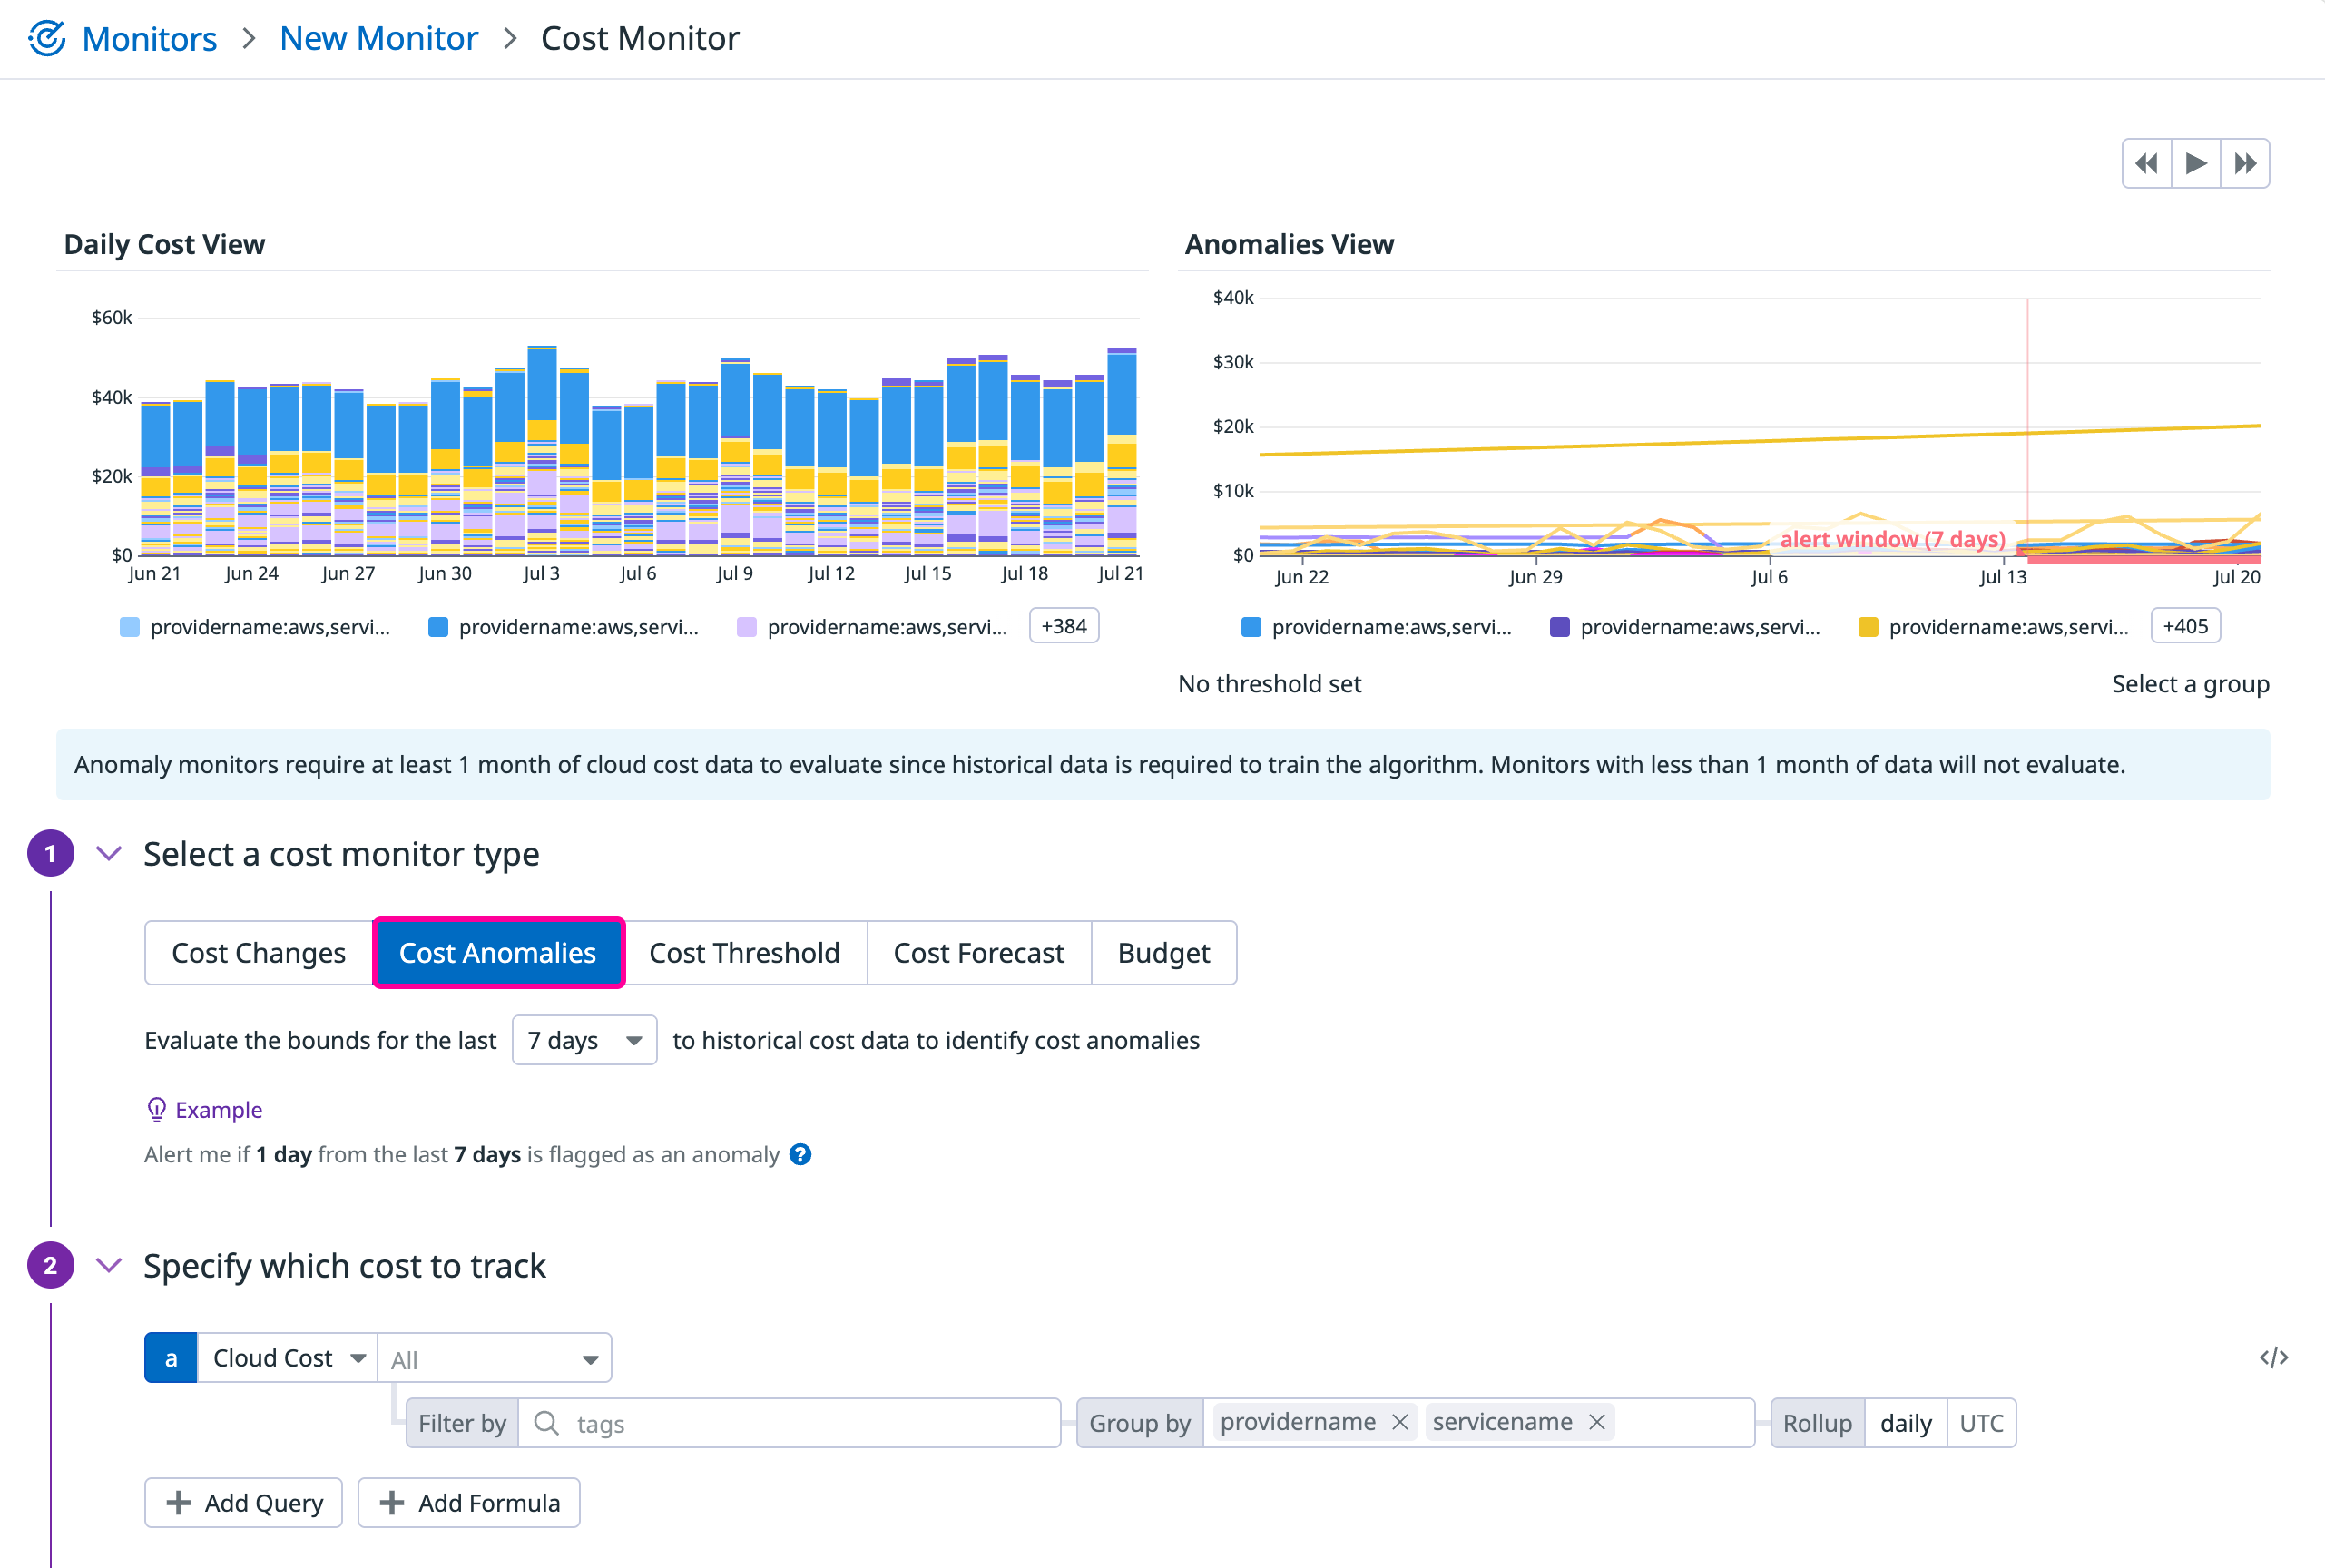
Task: Expand the All cost type dropdown
Action: tap(494, 1359)
